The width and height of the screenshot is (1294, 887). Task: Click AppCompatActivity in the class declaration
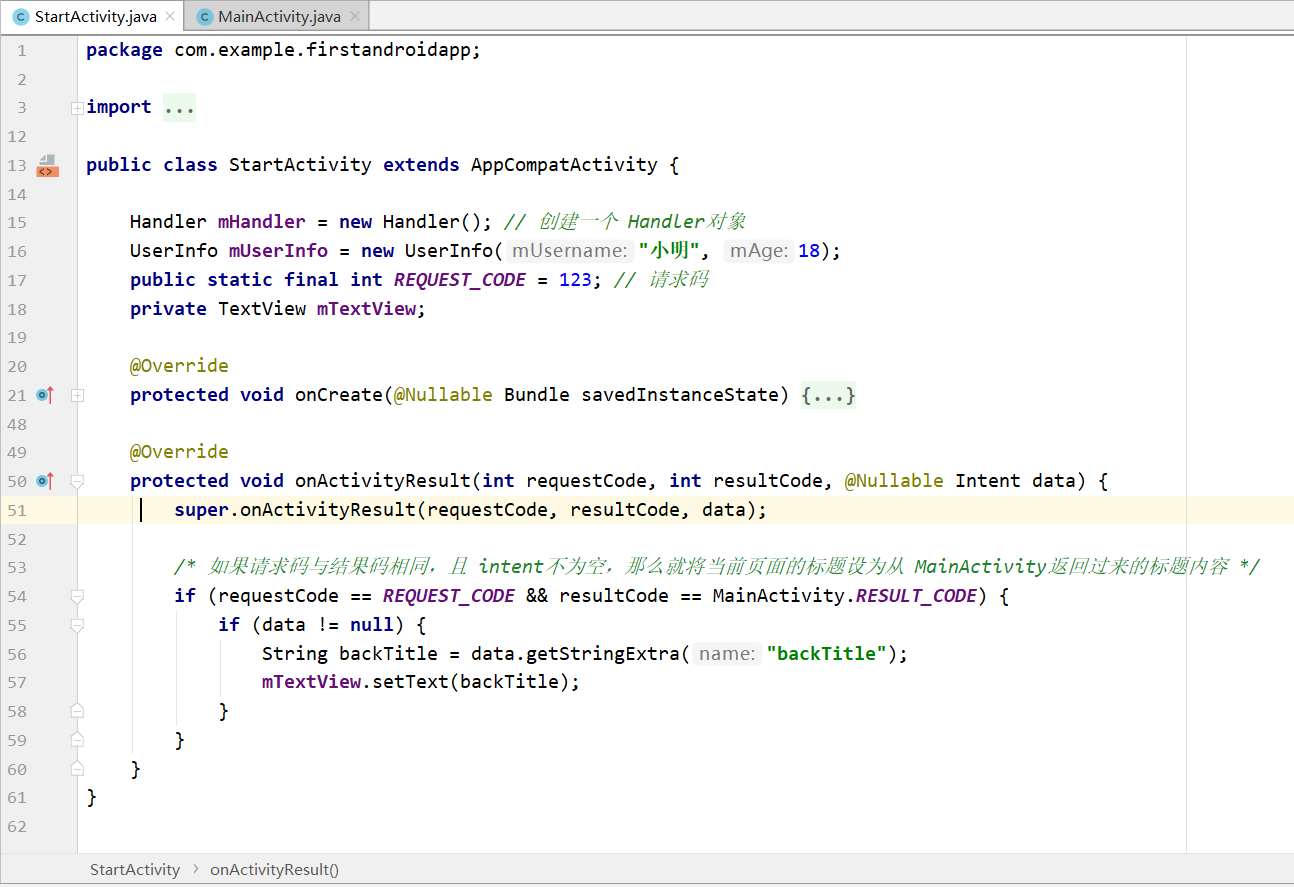(564, 165)
